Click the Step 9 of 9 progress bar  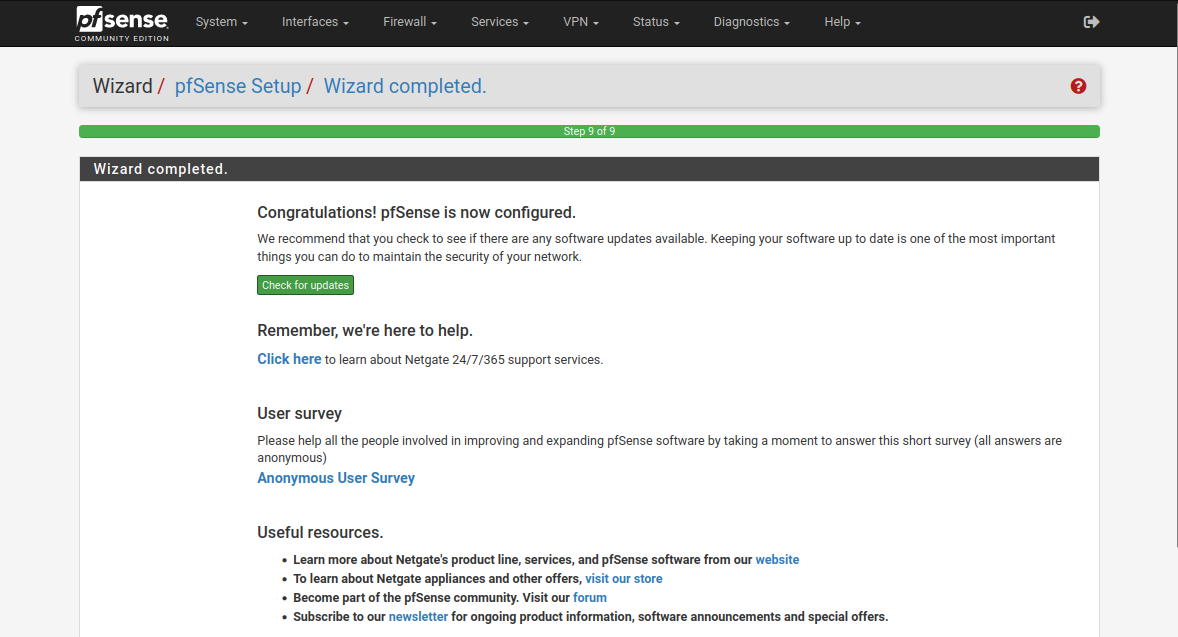[589, 131]
